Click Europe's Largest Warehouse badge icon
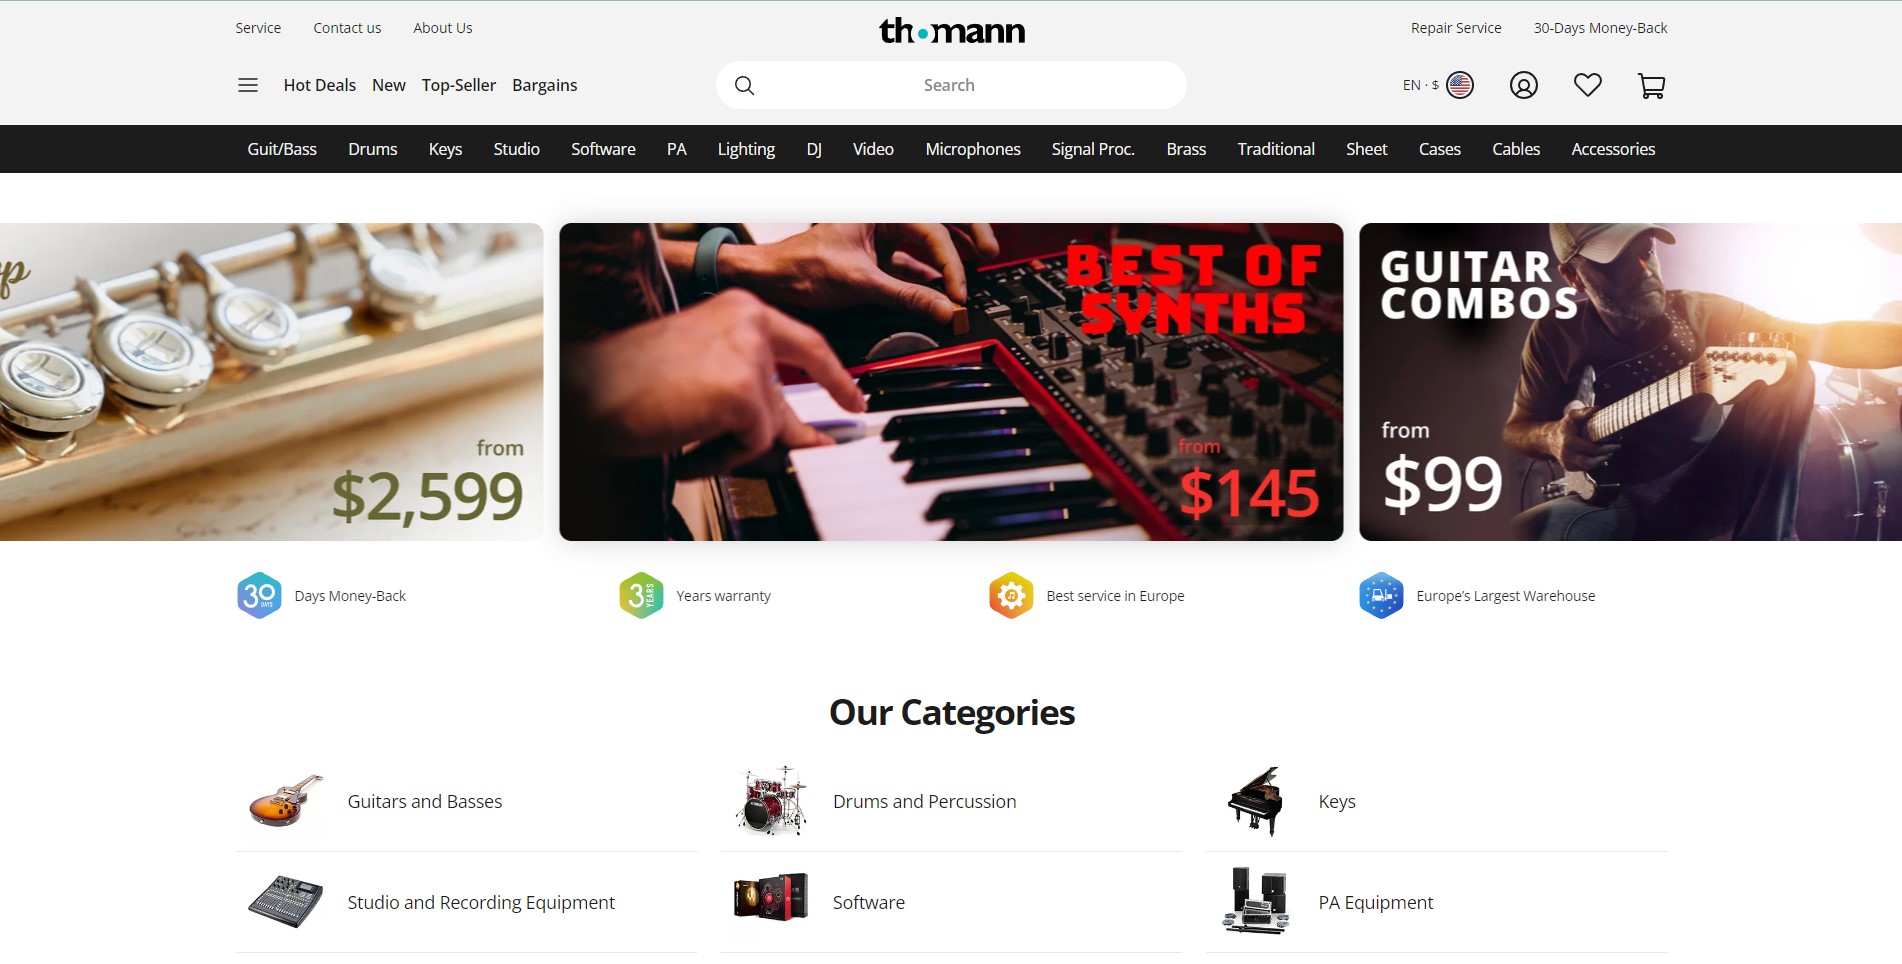This screenshot has height=964, width=1902. 1381,595
